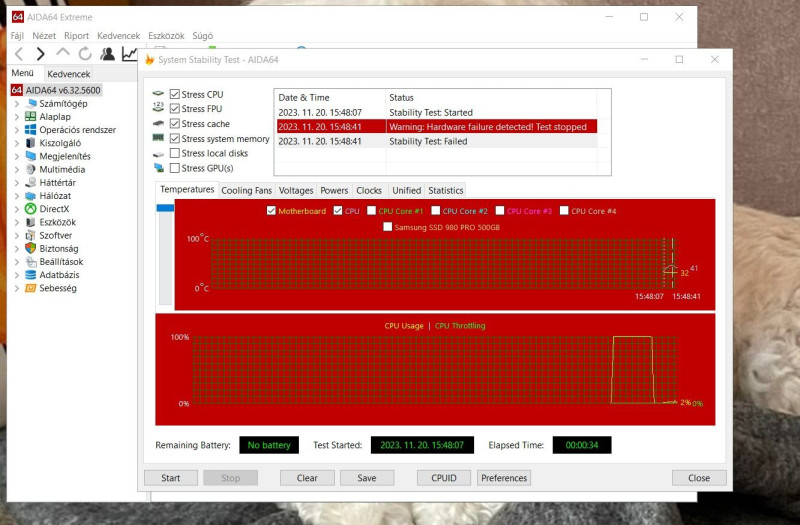Enable the CPU Core #1 graph checkbox
The height and width of the screenshot is (525, 800).
[x=371, y=211]
